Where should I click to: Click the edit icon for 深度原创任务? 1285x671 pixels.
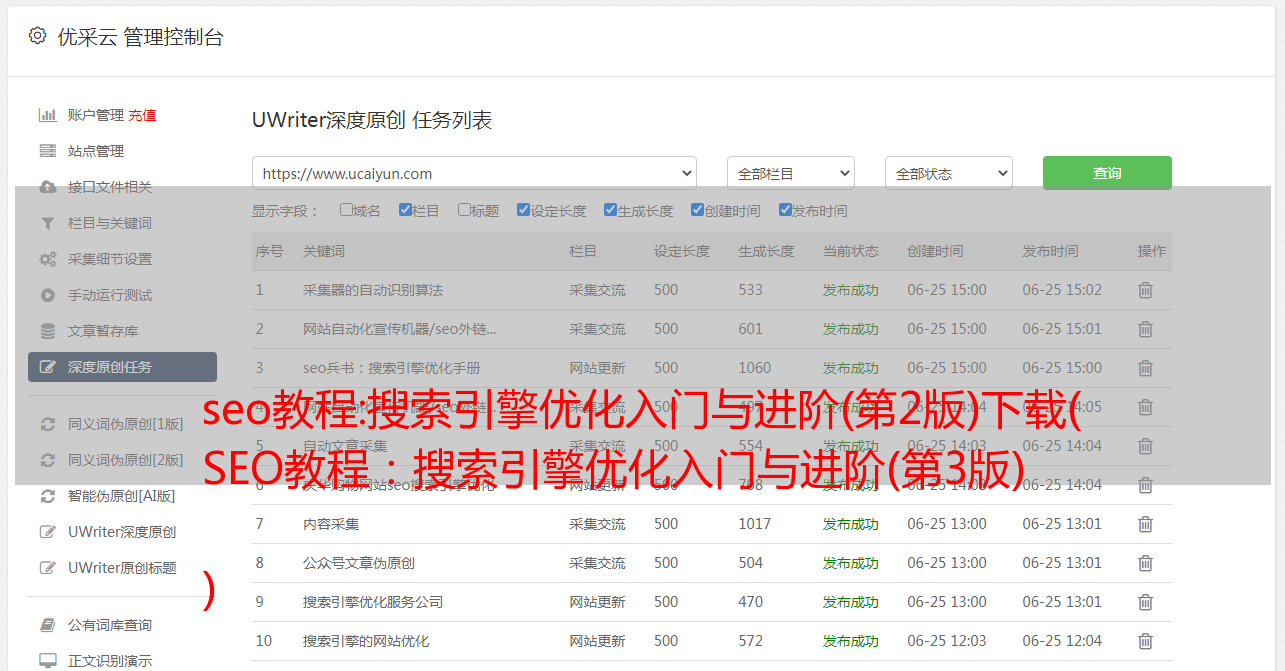tap(47, 367)
